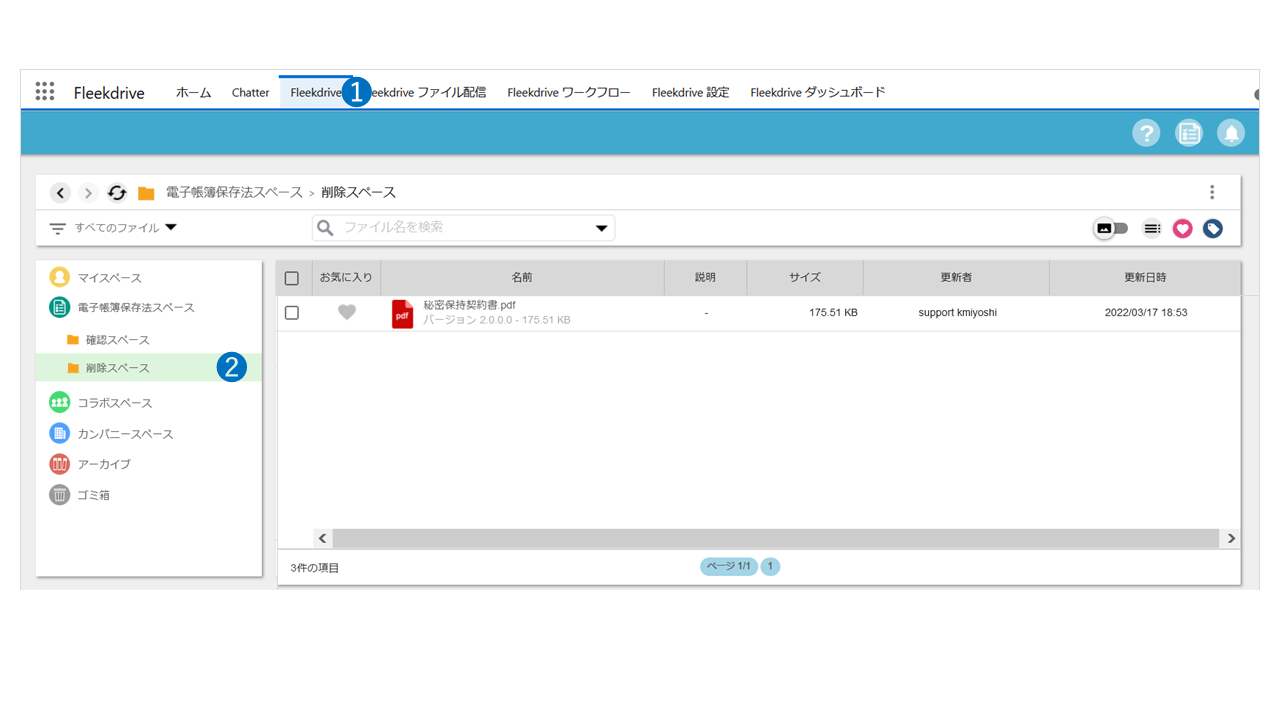
Task: Open the ホーム tab
Action: coord(193,92)
